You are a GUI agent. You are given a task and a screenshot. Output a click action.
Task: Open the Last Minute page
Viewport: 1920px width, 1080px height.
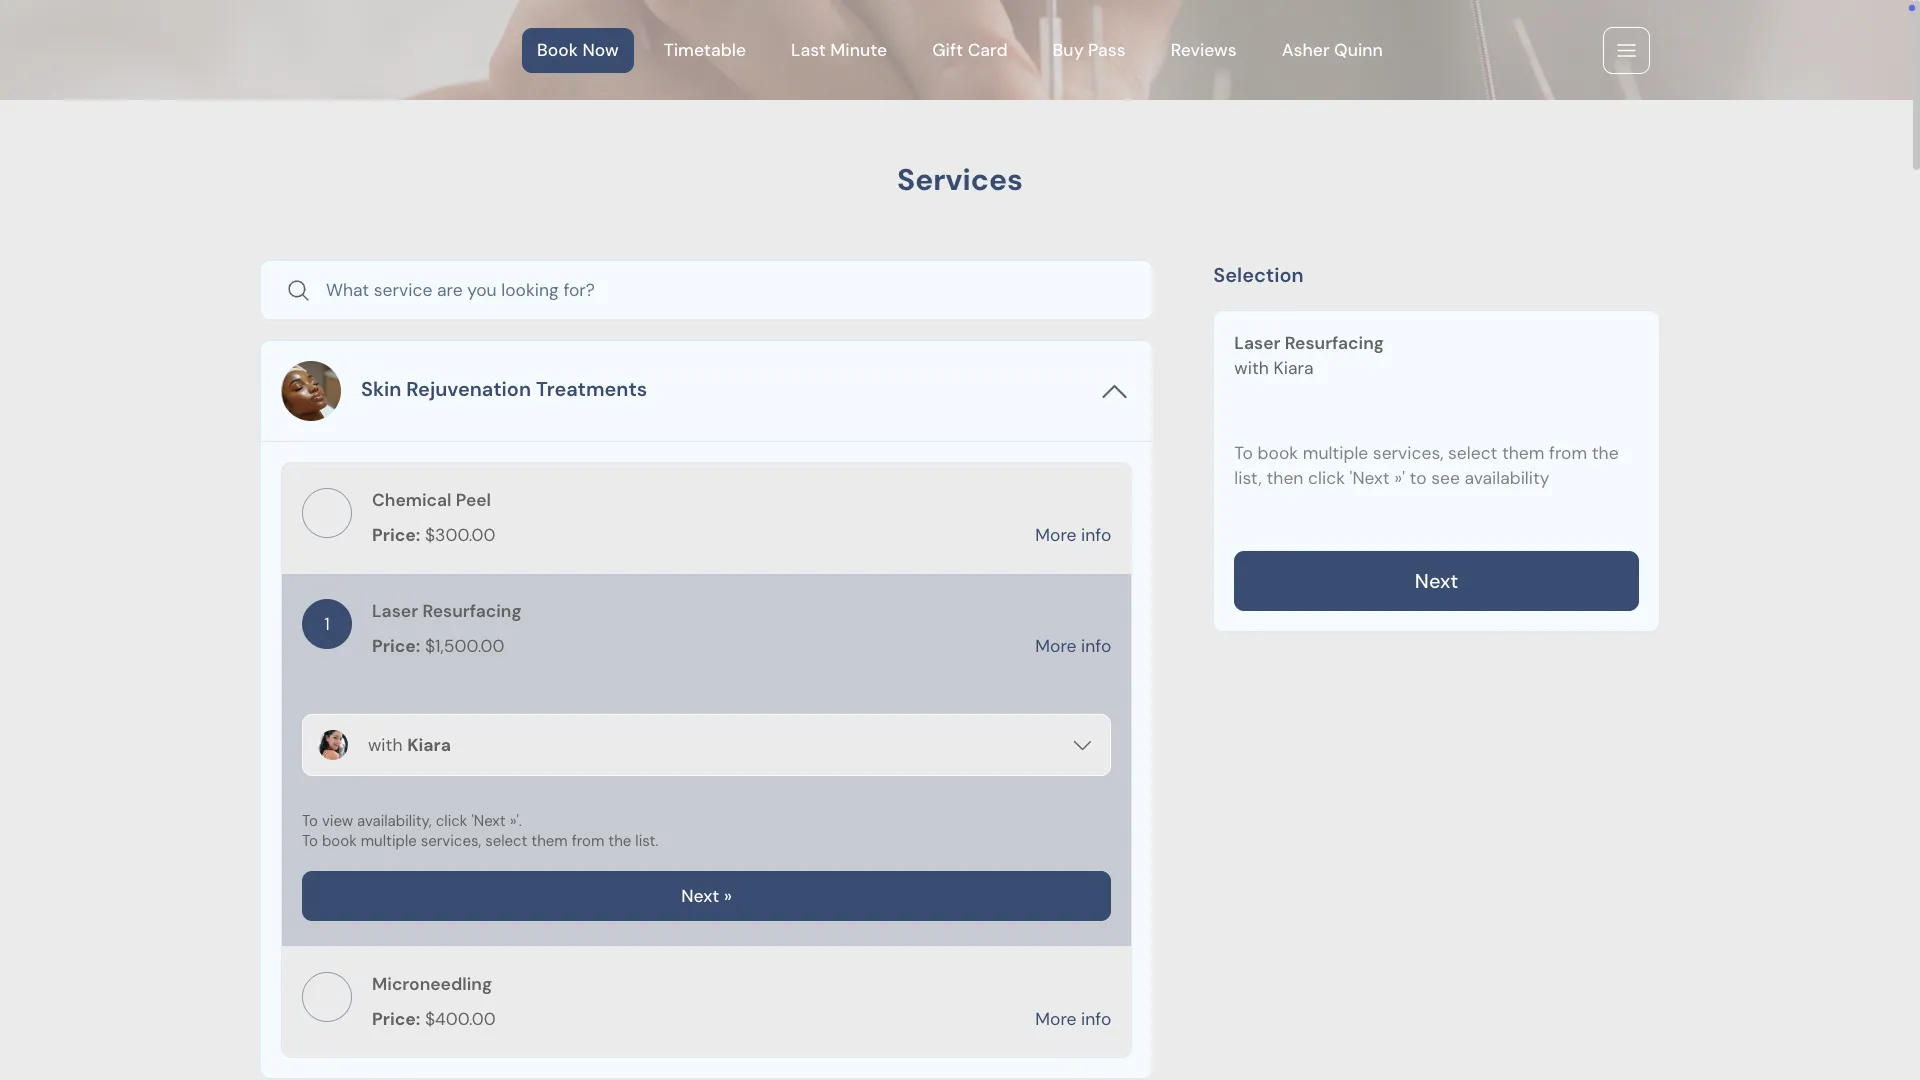(x=838, y=50)
